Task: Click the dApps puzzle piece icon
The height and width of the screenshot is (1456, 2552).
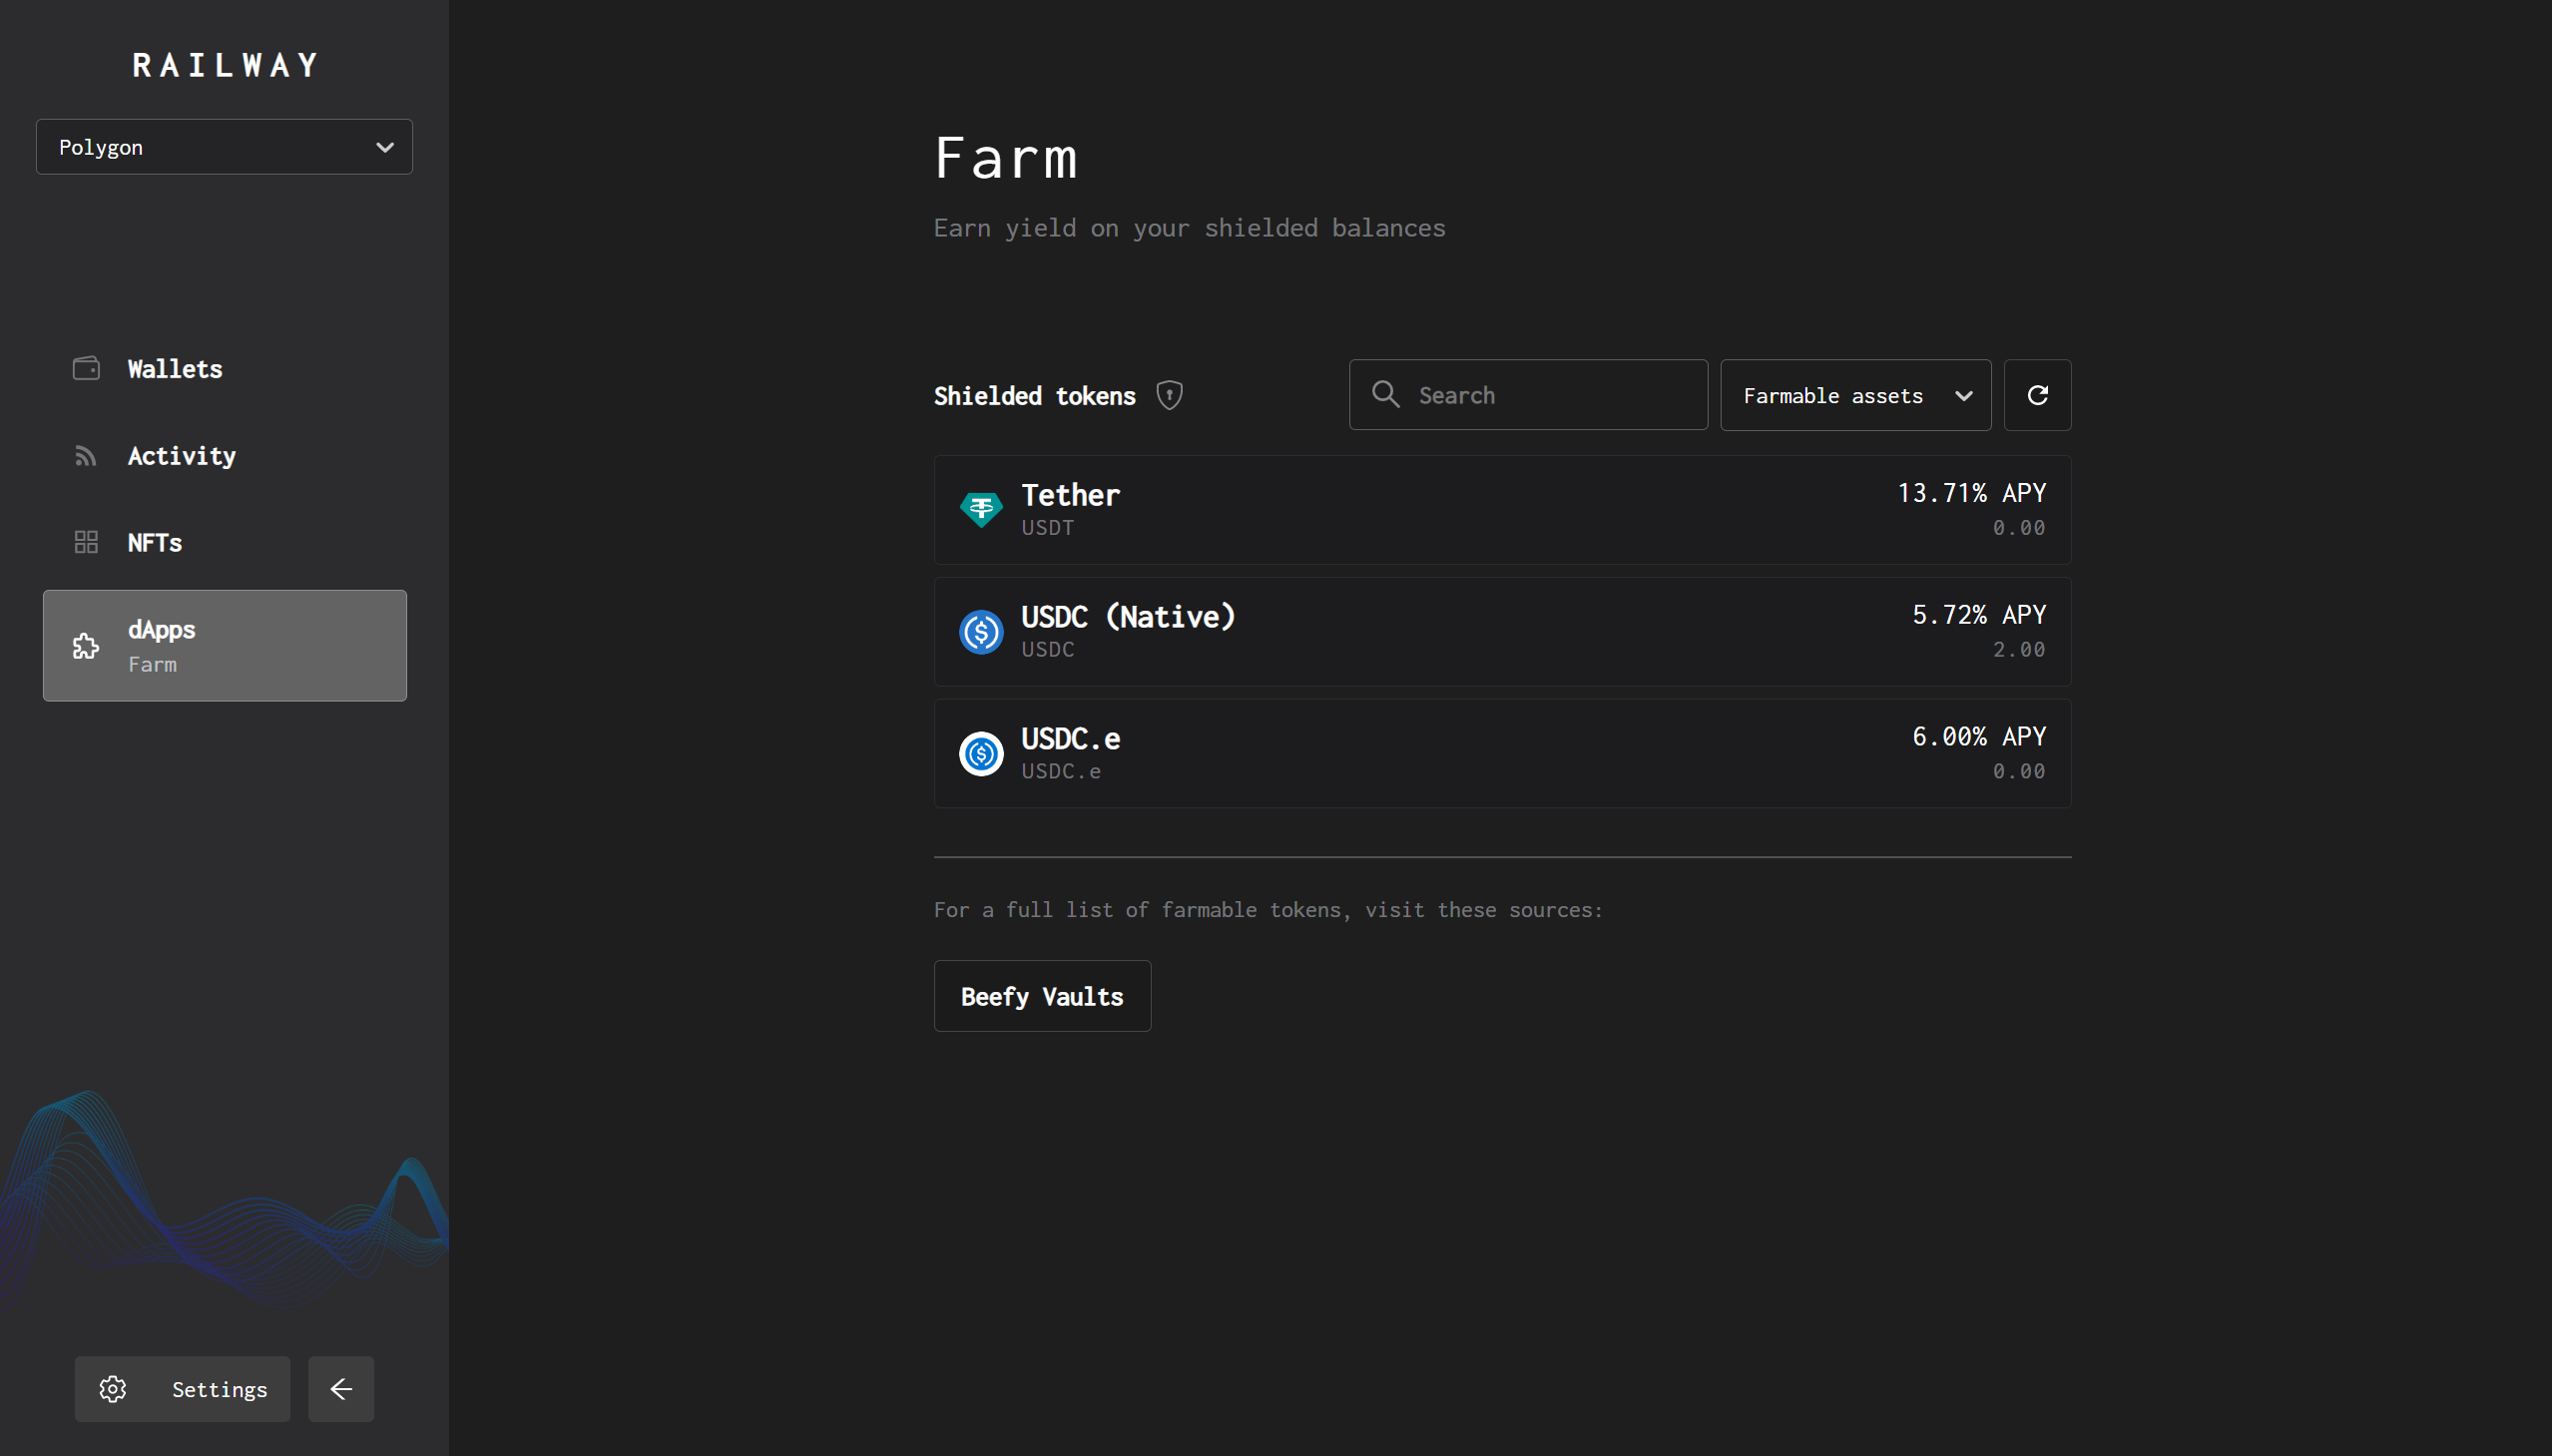Action: (x=86, y=646)
